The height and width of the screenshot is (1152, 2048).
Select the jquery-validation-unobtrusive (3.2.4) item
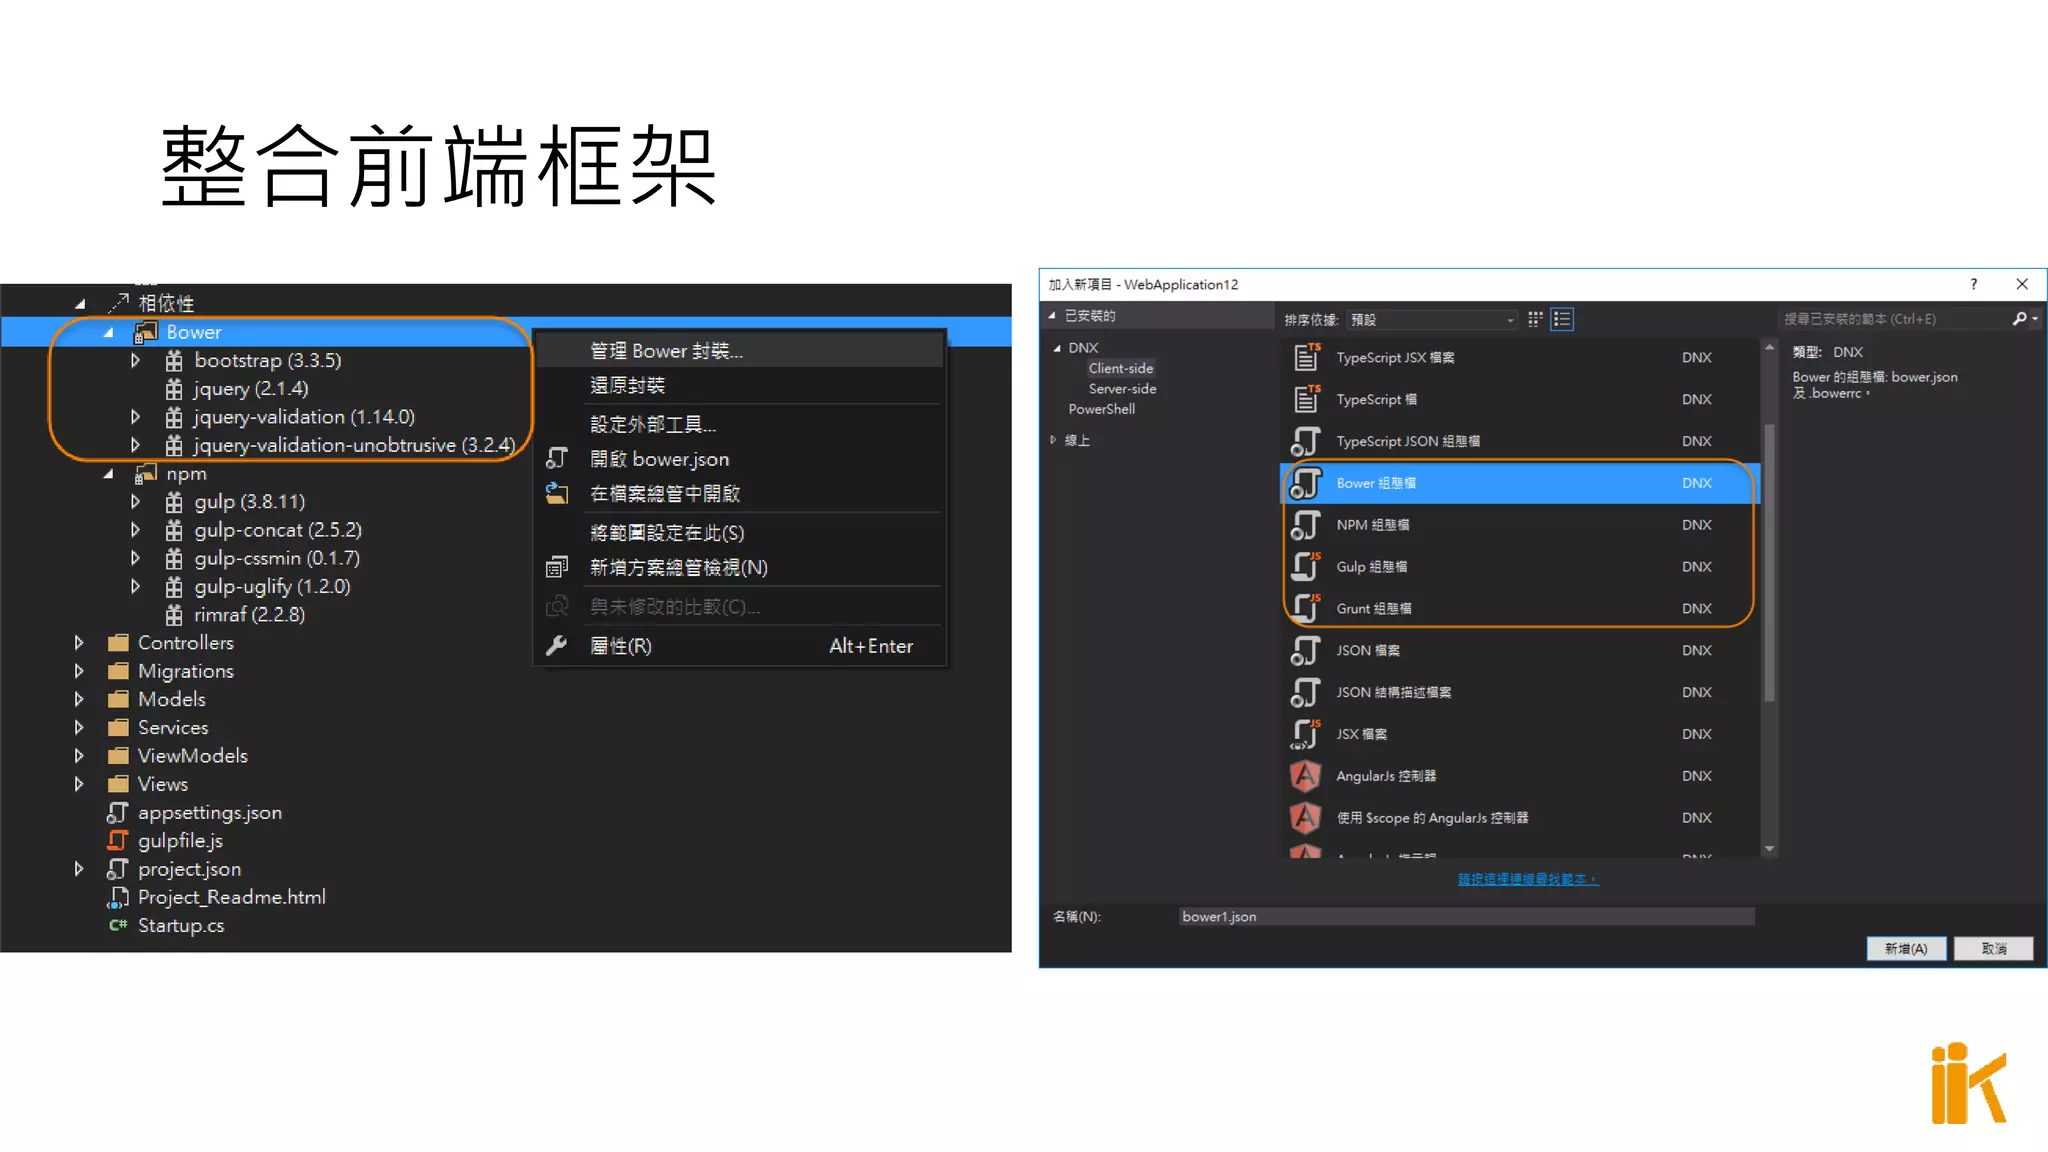pyautogui.click(x=354, y=445)
